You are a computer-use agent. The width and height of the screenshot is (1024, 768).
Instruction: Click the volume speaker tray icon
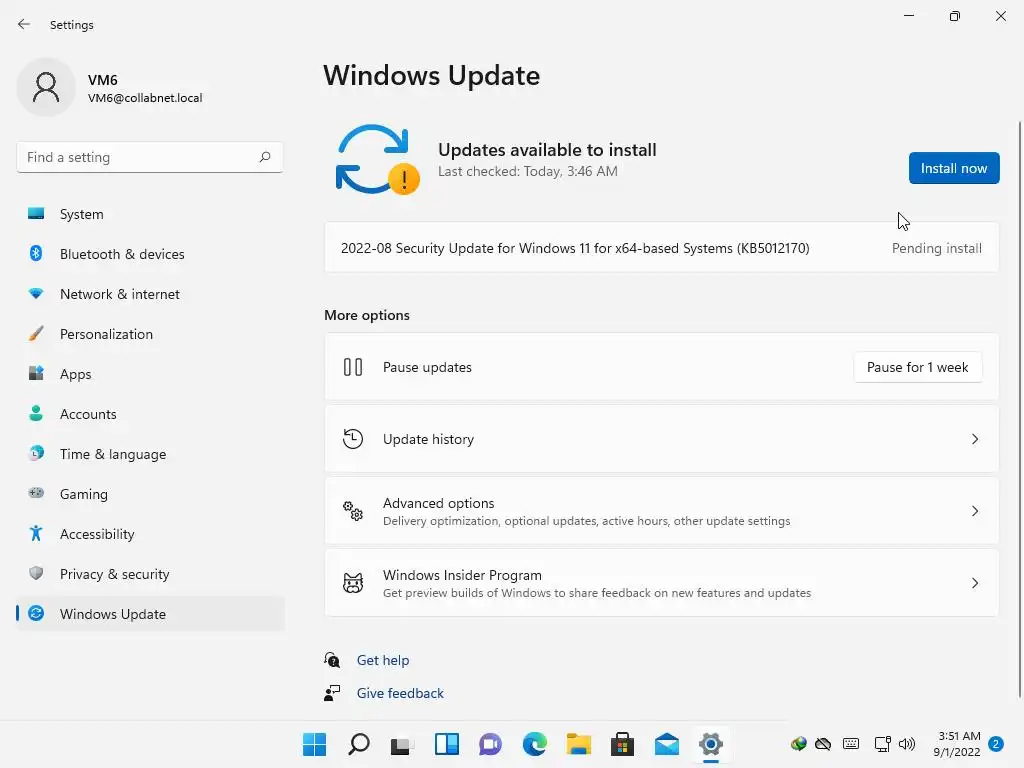[906, 744]
